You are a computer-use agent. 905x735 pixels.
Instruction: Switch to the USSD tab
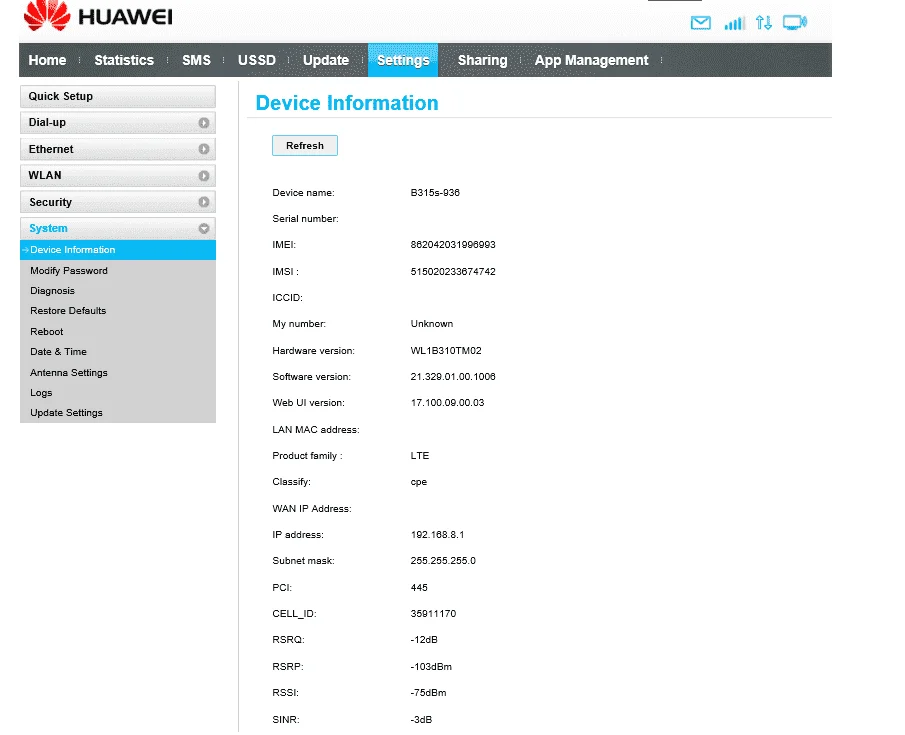[257, 60]
